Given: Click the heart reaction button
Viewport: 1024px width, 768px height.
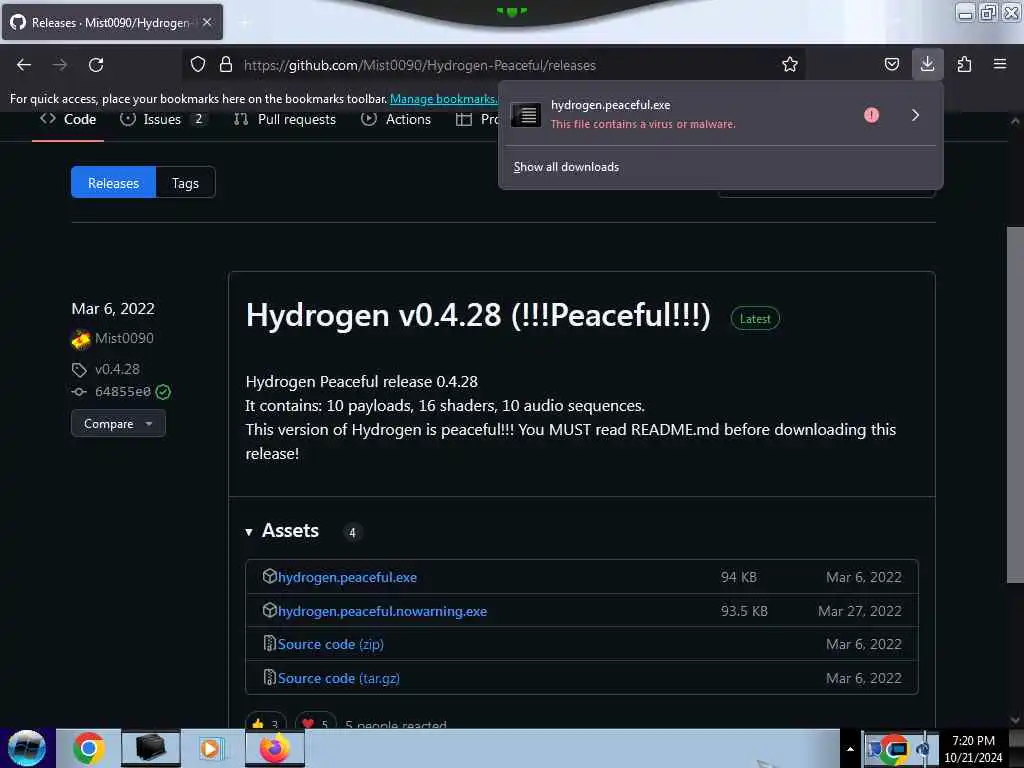Looking at the screenshot, I should click(315, 721).
